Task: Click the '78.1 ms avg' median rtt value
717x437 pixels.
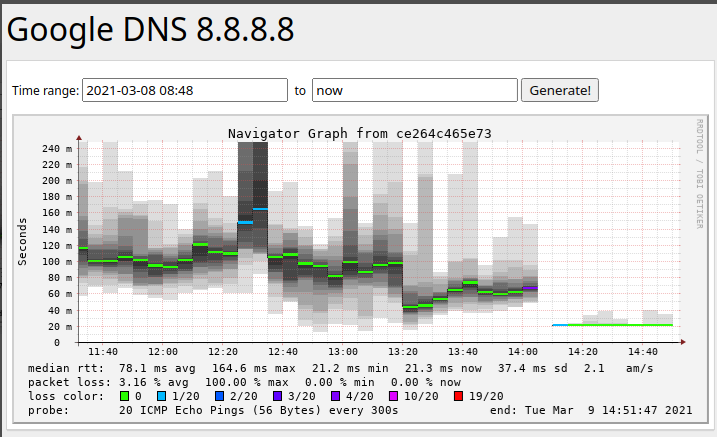Action: coord(157,368)
